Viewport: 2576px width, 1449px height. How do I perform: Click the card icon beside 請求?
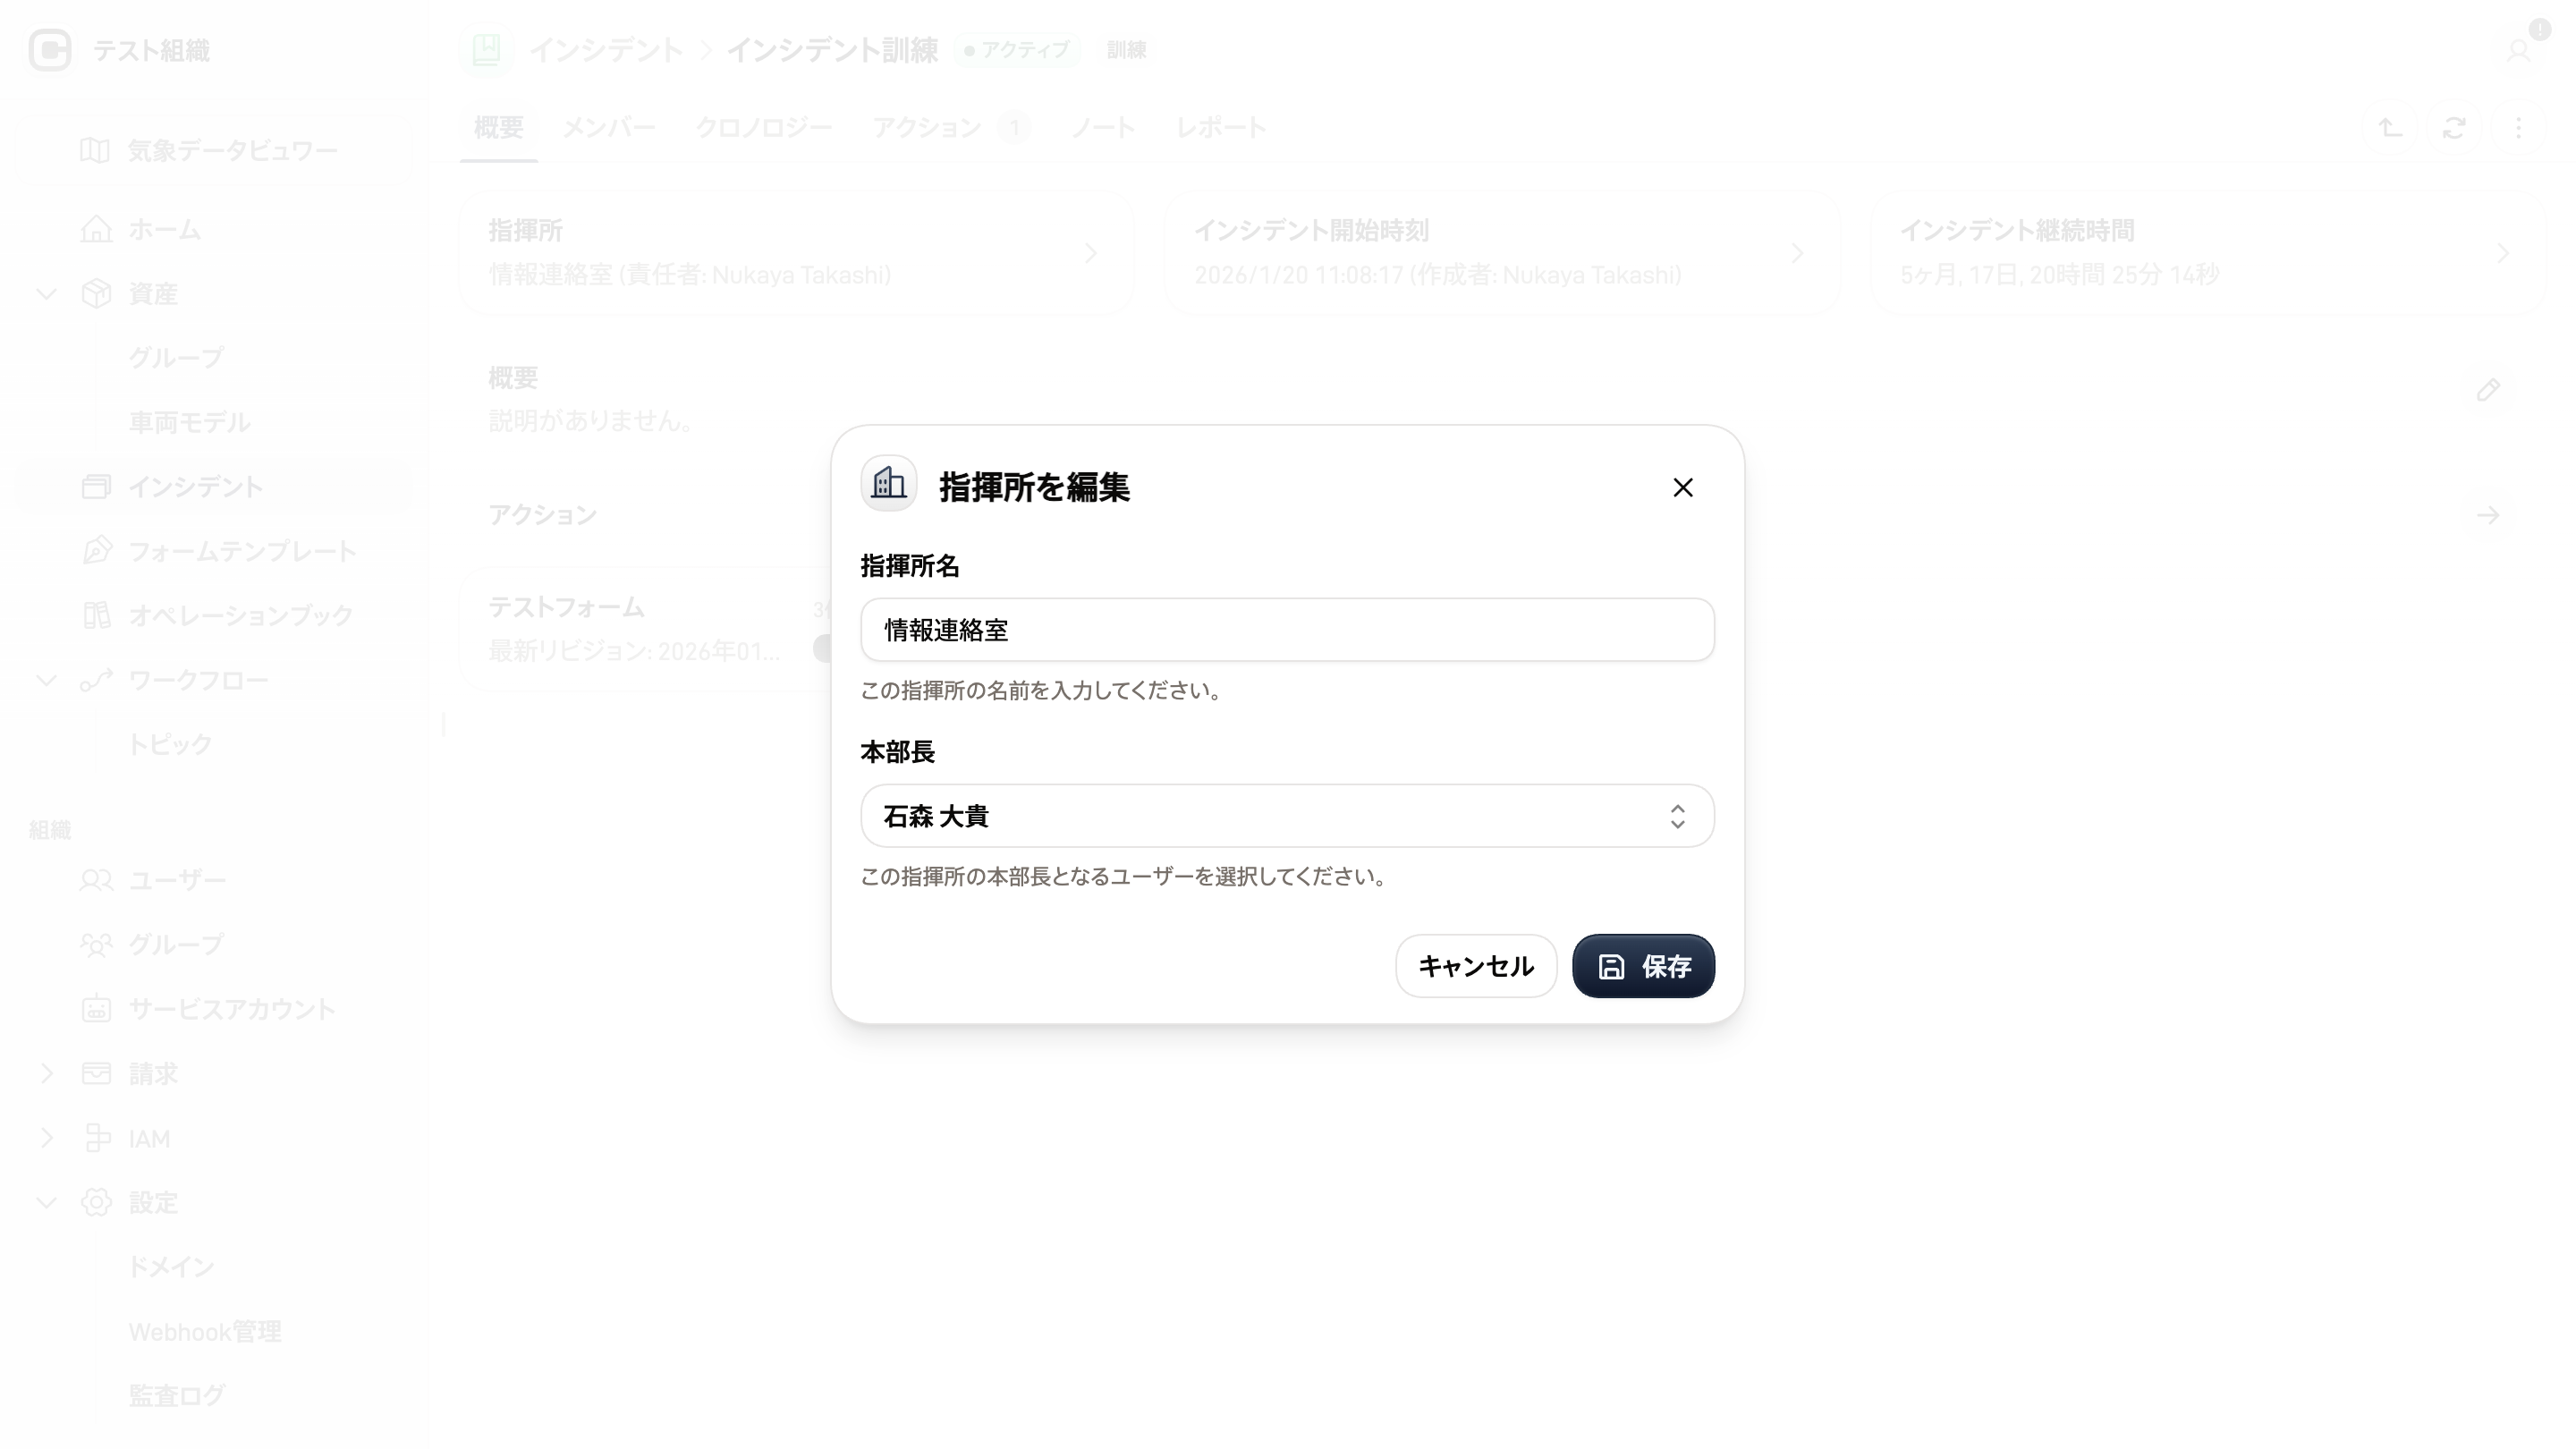96,1073
